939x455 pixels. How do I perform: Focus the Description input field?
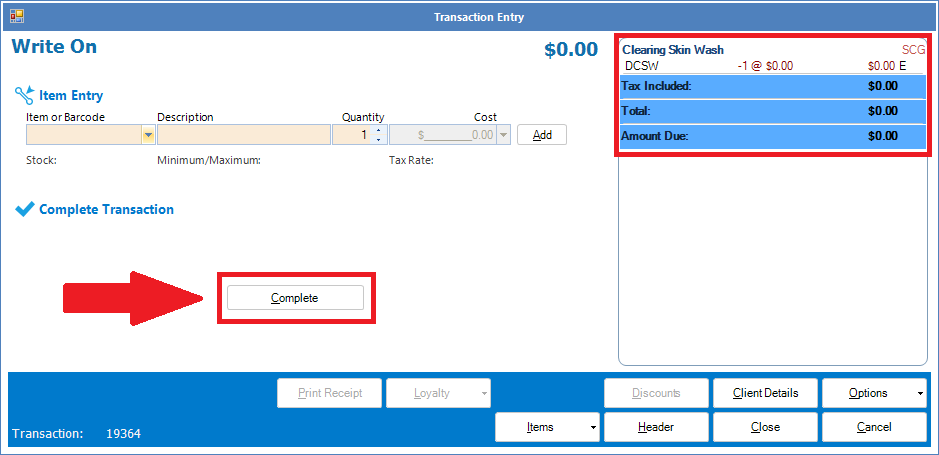243,135
